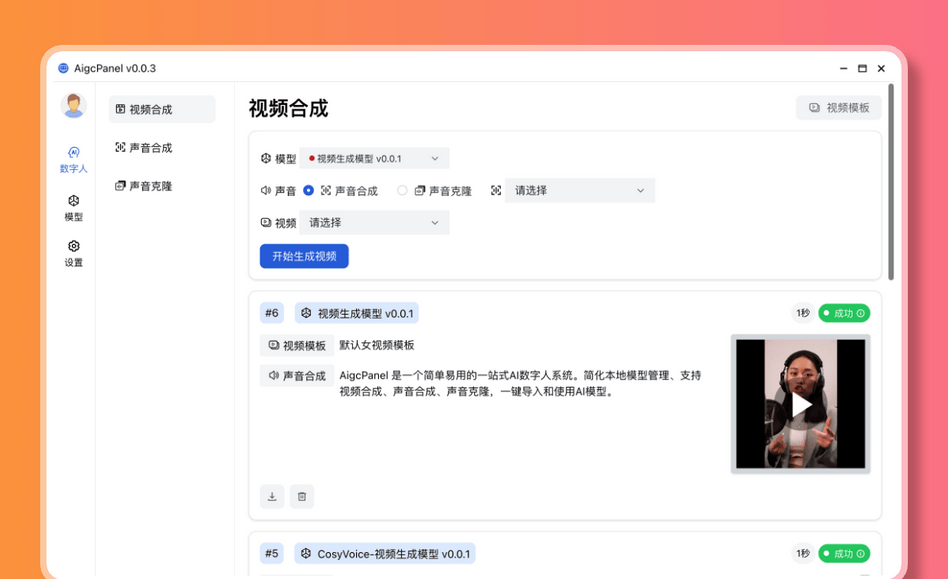Select the 声音克隆 radio option

pos(402,190)
